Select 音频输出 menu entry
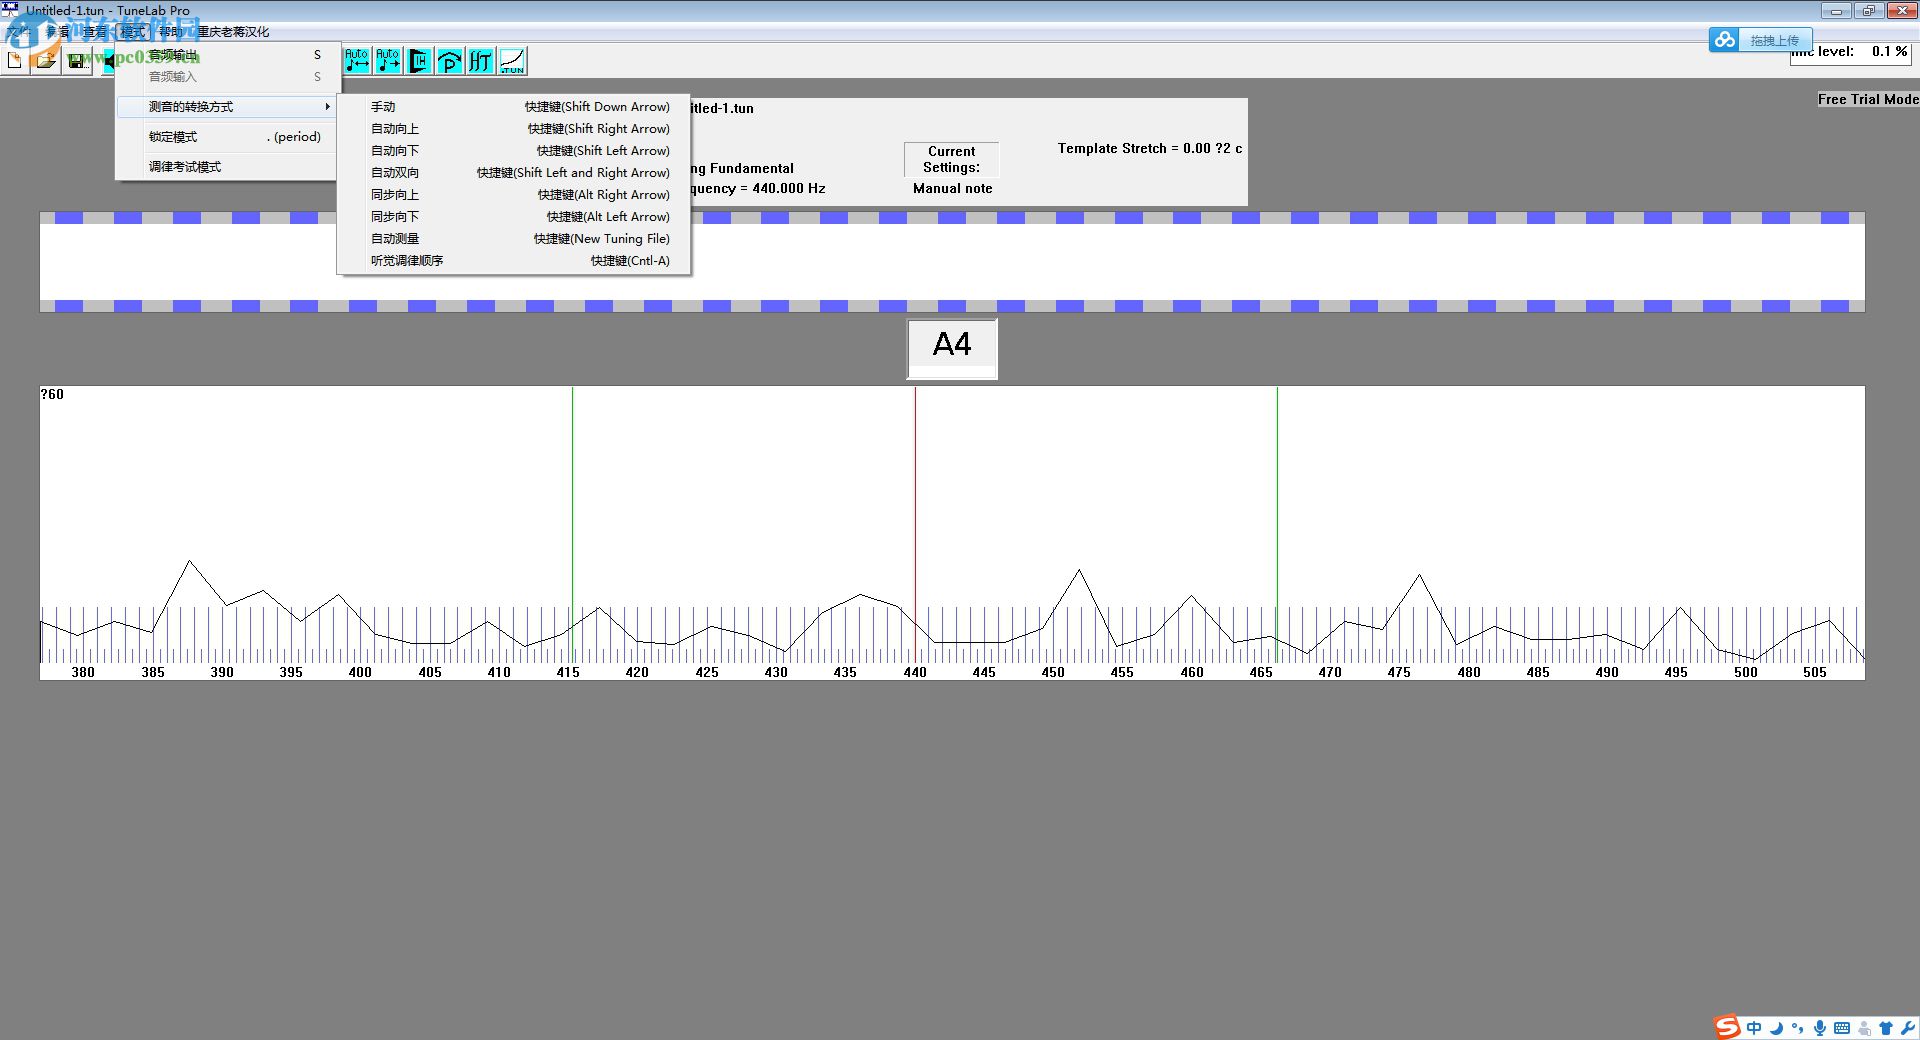 tap(226, 55)
